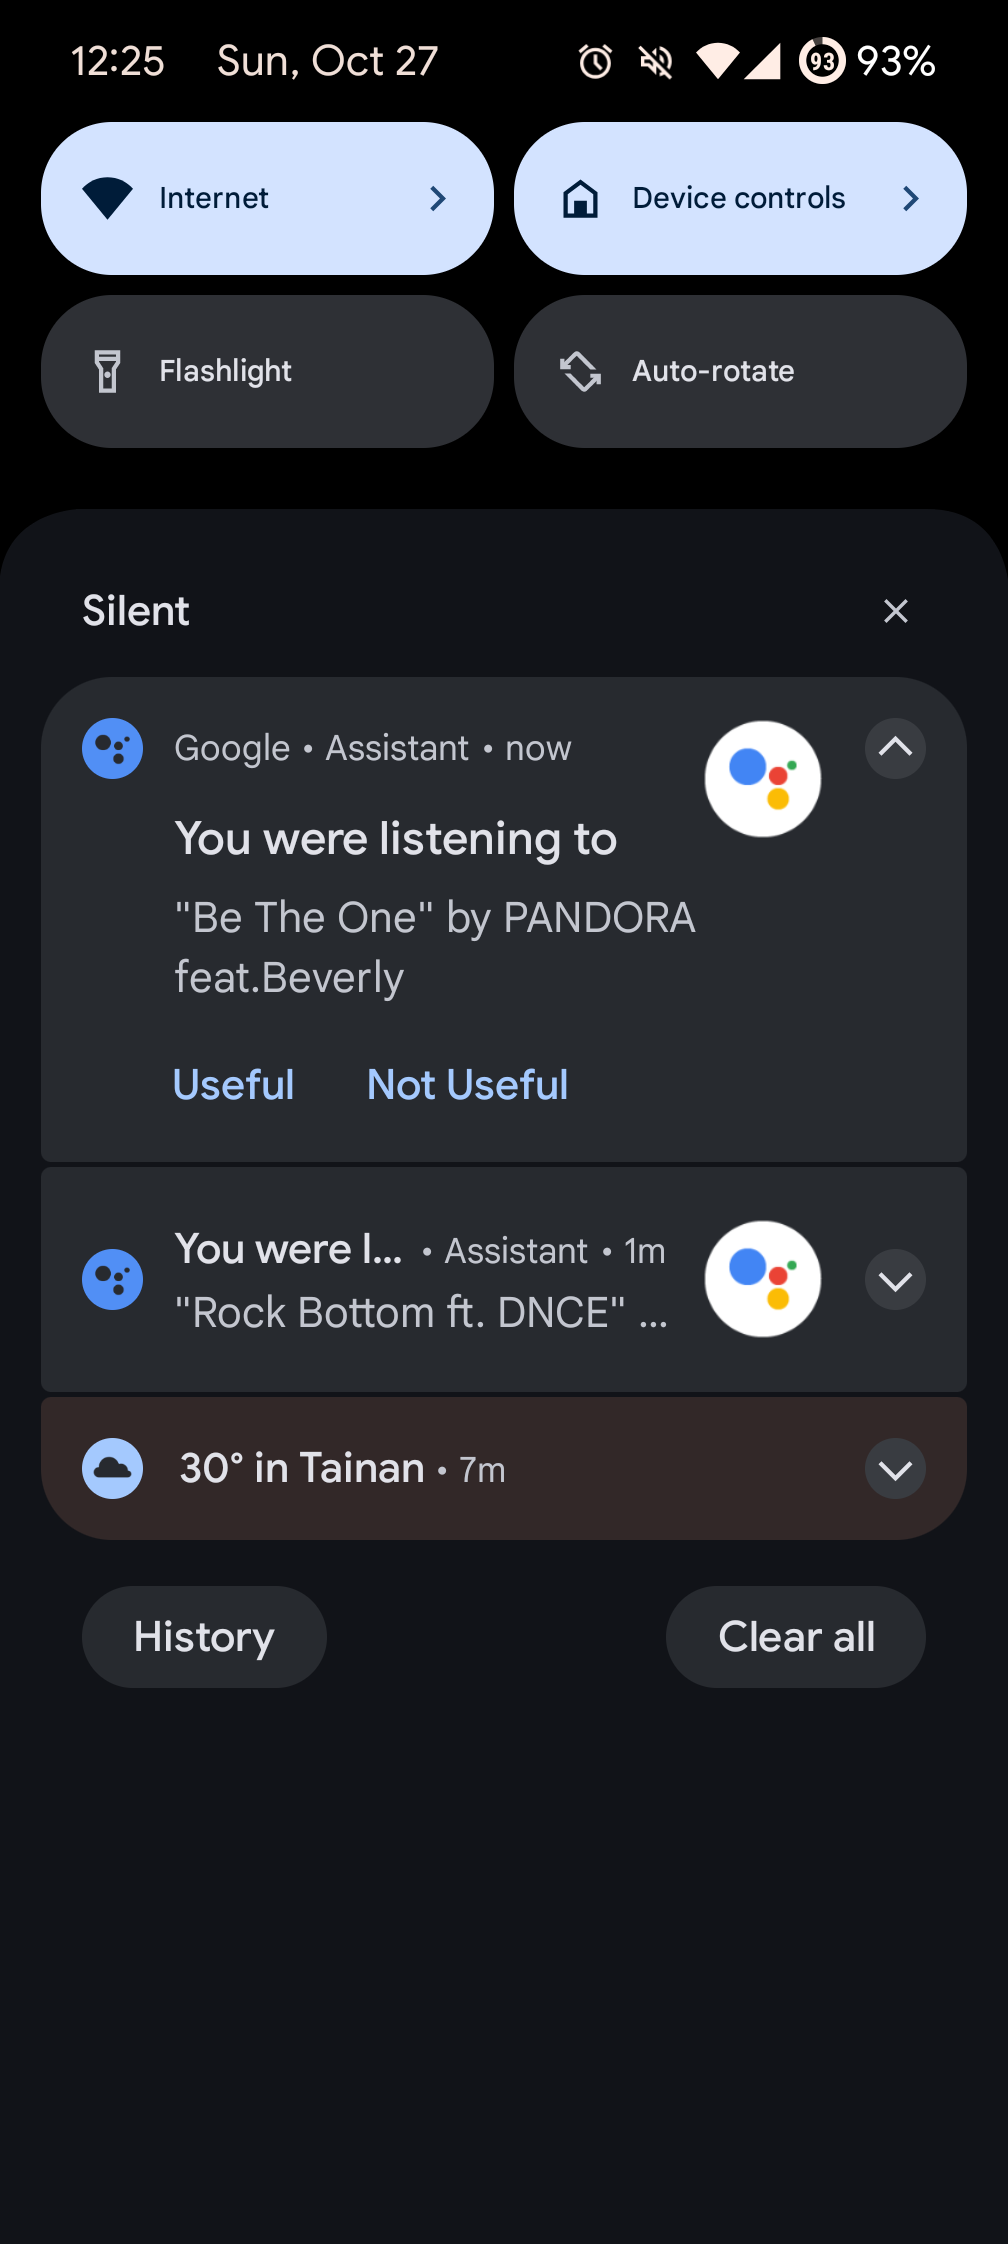
Task: Tap the Assistant logo on Rock Bottom notification
Action: [x=763, y=1279]
